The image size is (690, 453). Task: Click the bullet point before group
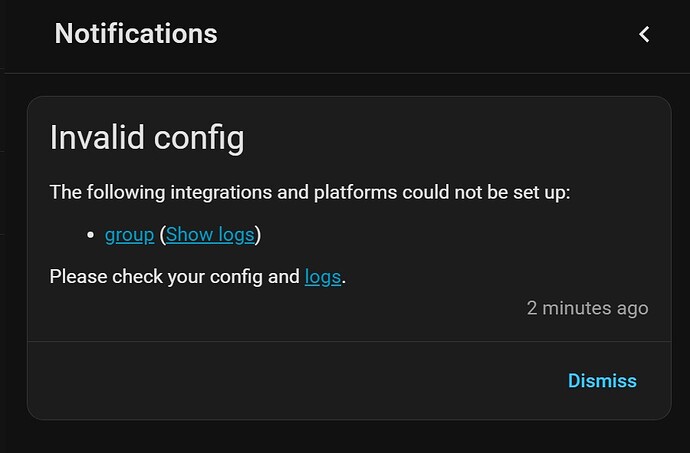point(91,236)
